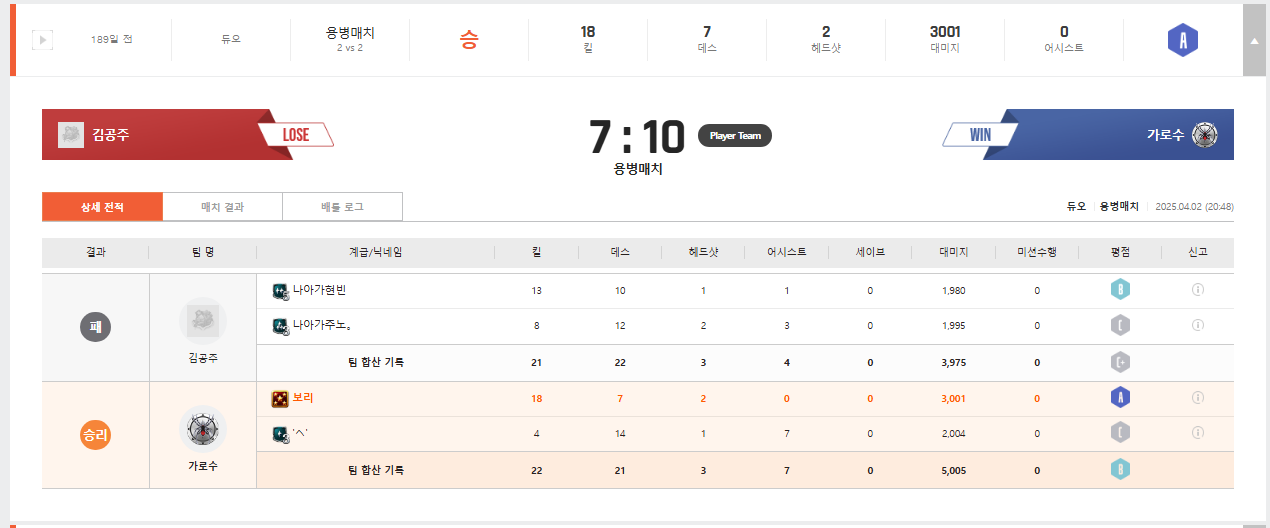Click the B grade badge for 나아가현빈
Viewport: 1270px width, 528px height.
pos(1120,290)
